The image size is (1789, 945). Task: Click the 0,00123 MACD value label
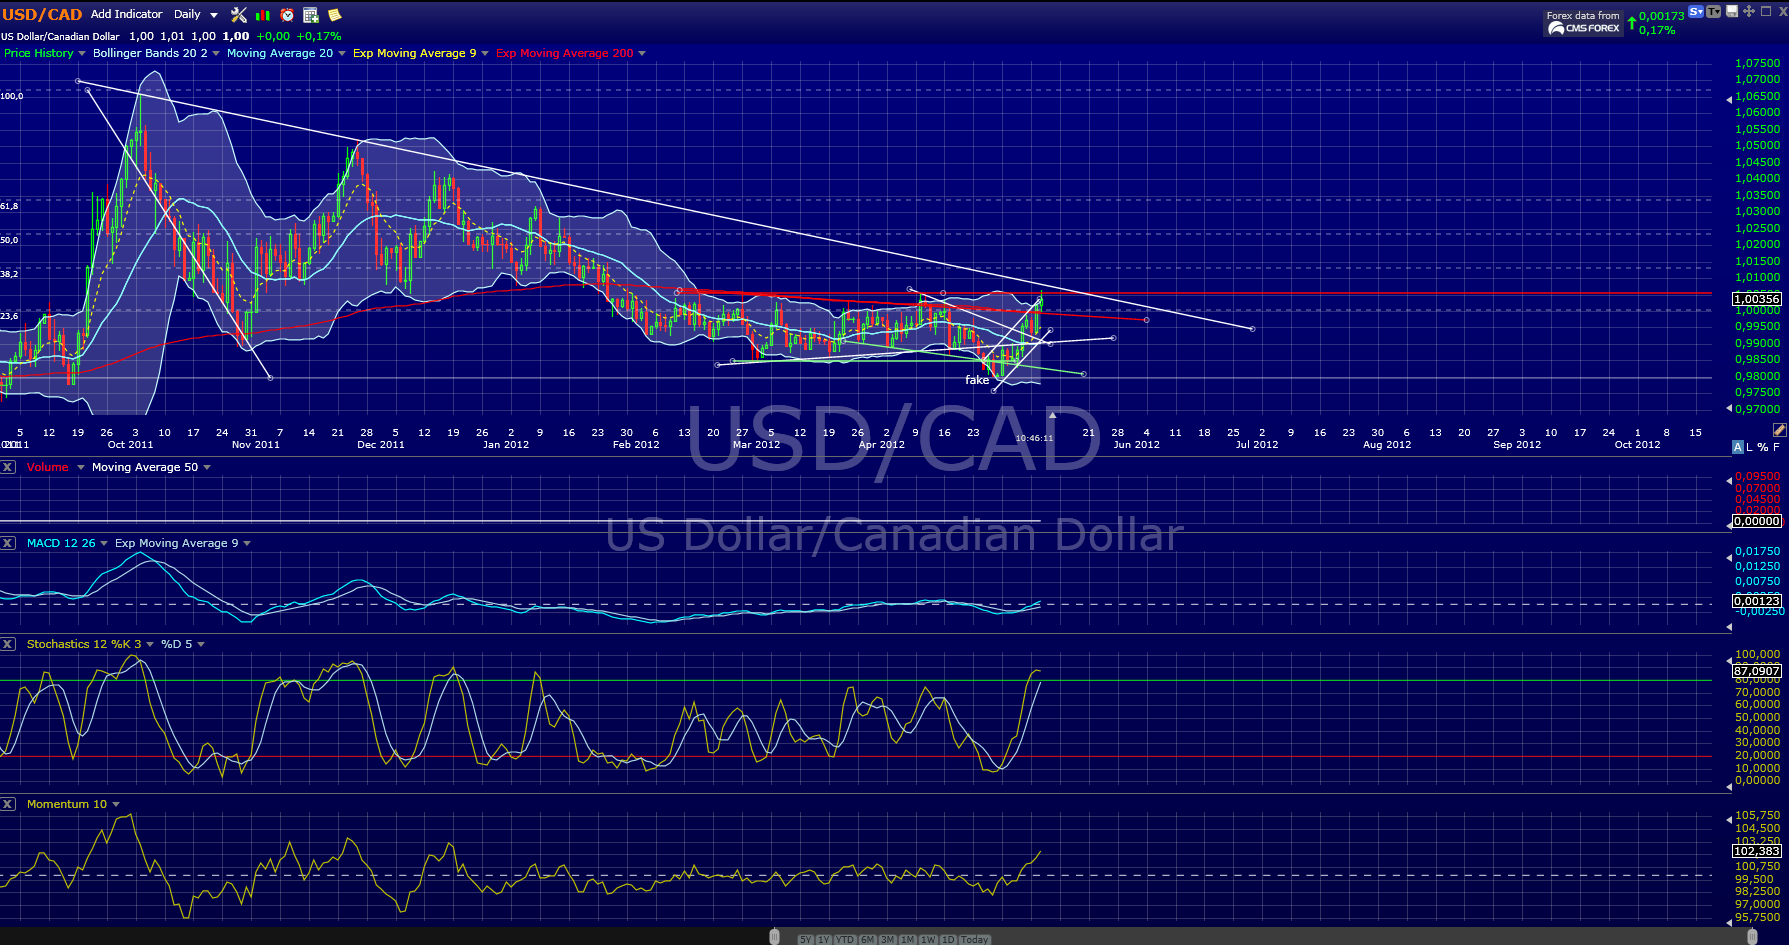pos(1757,601)
